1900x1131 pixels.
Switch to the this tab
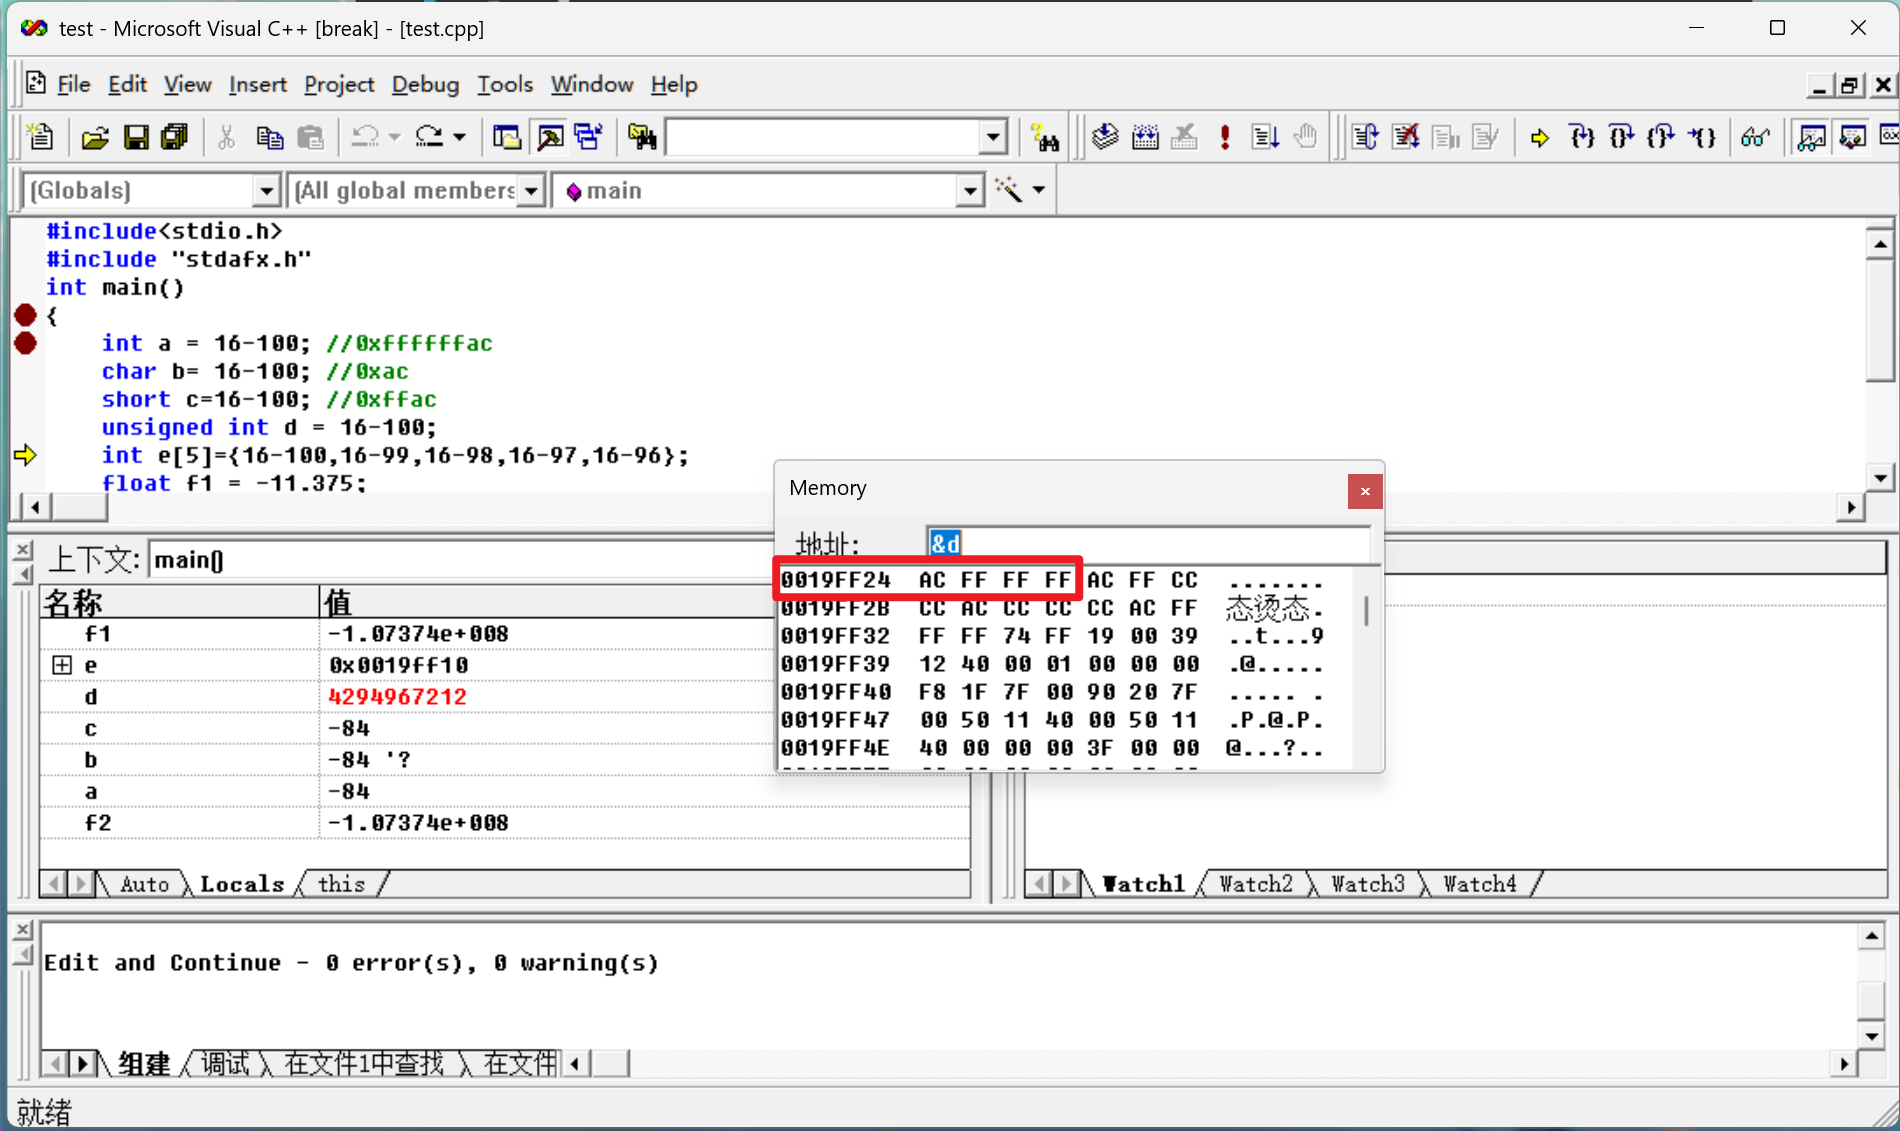pyautogui.click(x=341, y=884)
